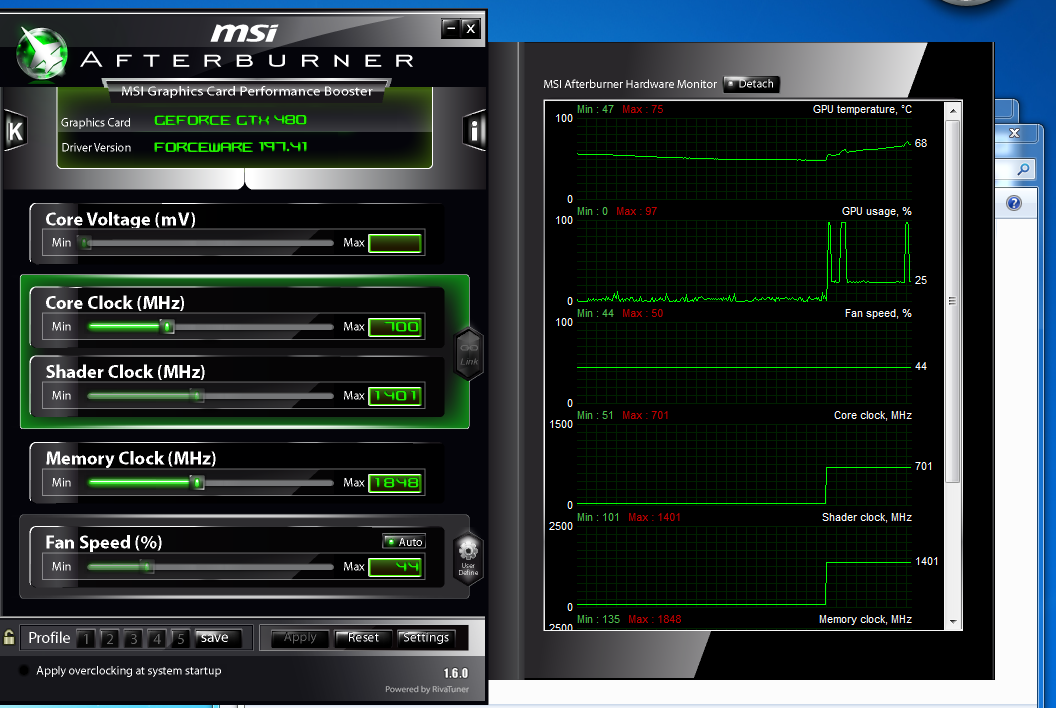This screenshot has height=708, width=1056.
Task: Click the 1.6.0 version number
Action: click(455, 673)
